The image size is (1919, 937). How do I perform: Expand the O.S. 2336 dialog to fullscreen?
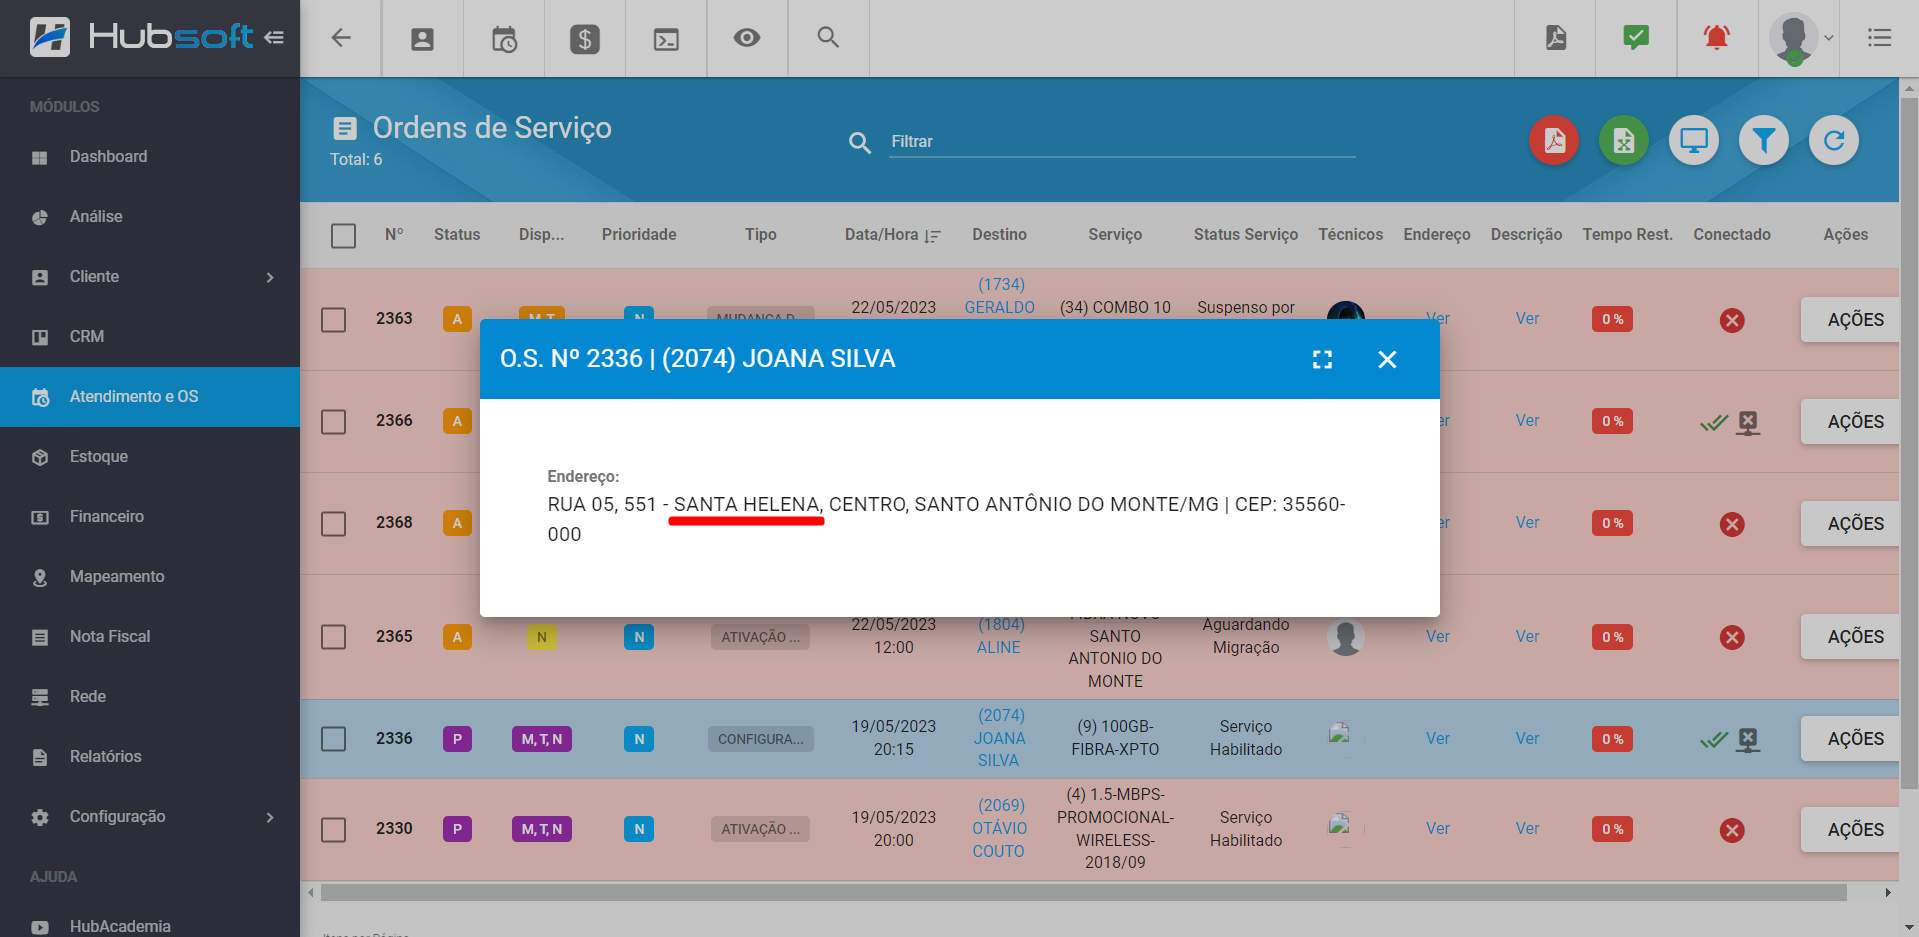pyautogui.click(x=1322, y=360)
